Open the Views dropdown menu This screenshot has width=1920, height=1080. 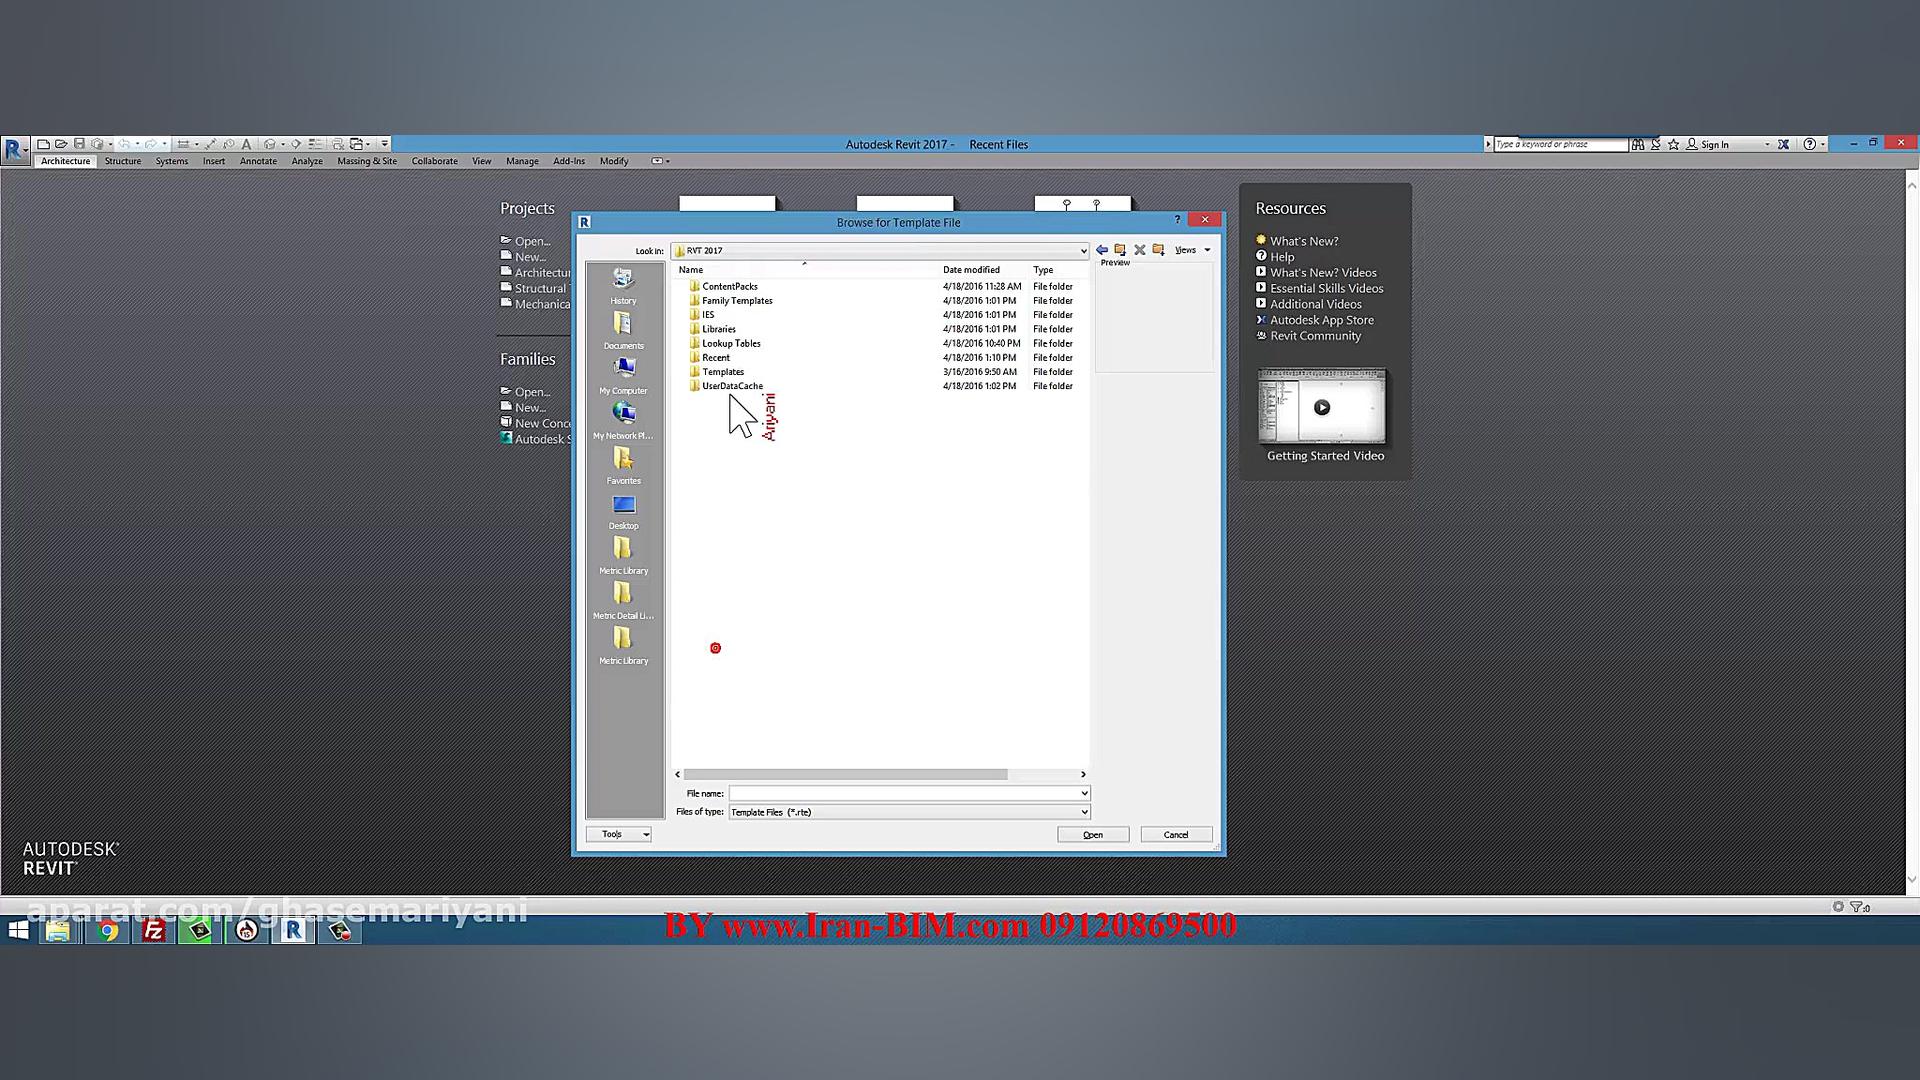(x=1192, y=250)
